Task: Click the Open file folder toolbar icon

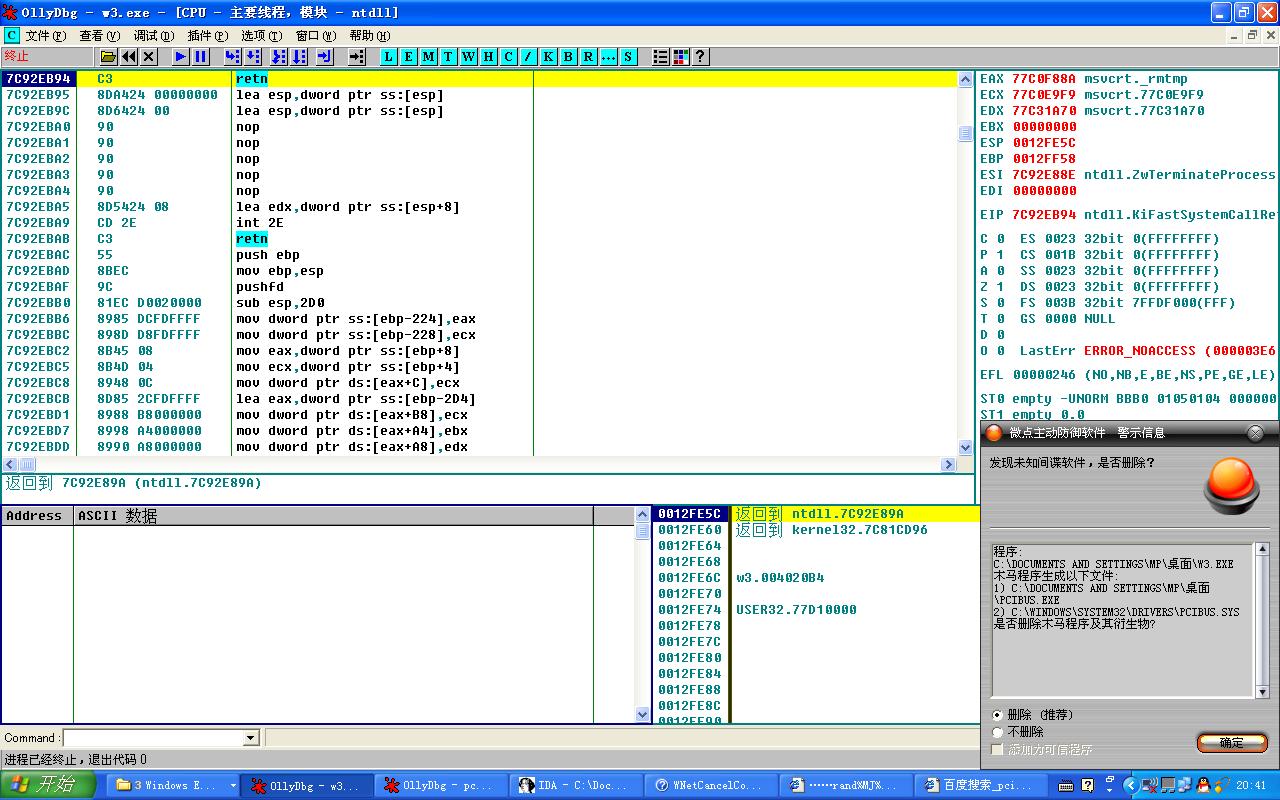Action: tap(108, 57)
